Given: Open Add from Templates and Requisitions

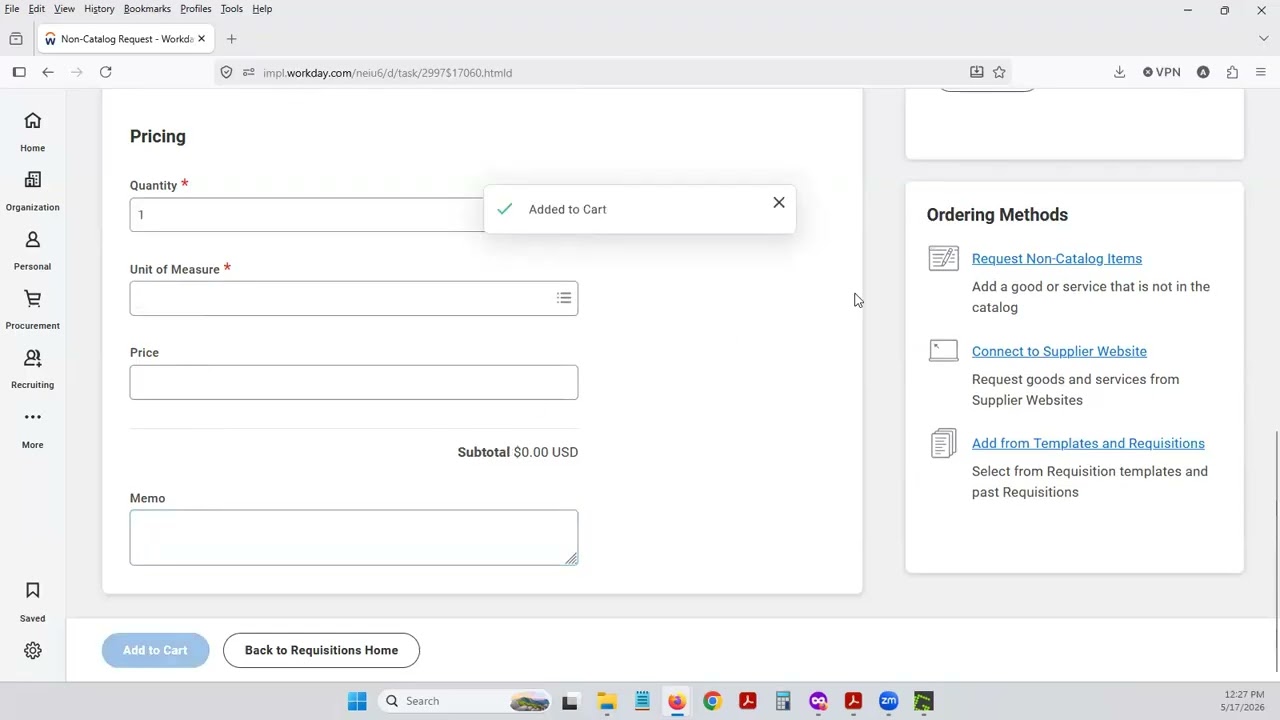Looking at the screenshot, I should [1088, 443].
